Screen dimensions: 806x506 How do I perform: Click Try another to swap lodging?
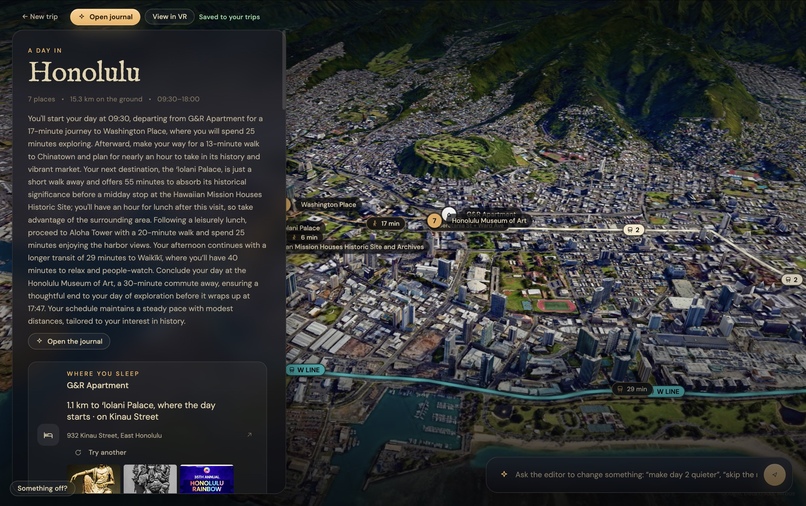coord(107,453)
